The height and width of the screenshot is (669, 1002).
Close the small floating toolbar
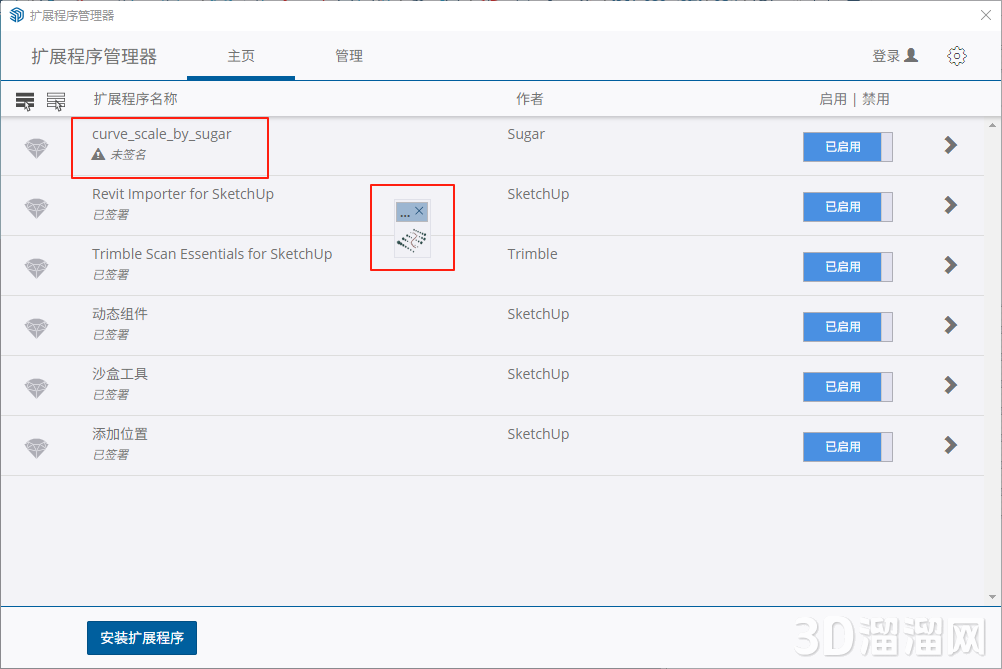pyautogui.click(x=419, y=211)
